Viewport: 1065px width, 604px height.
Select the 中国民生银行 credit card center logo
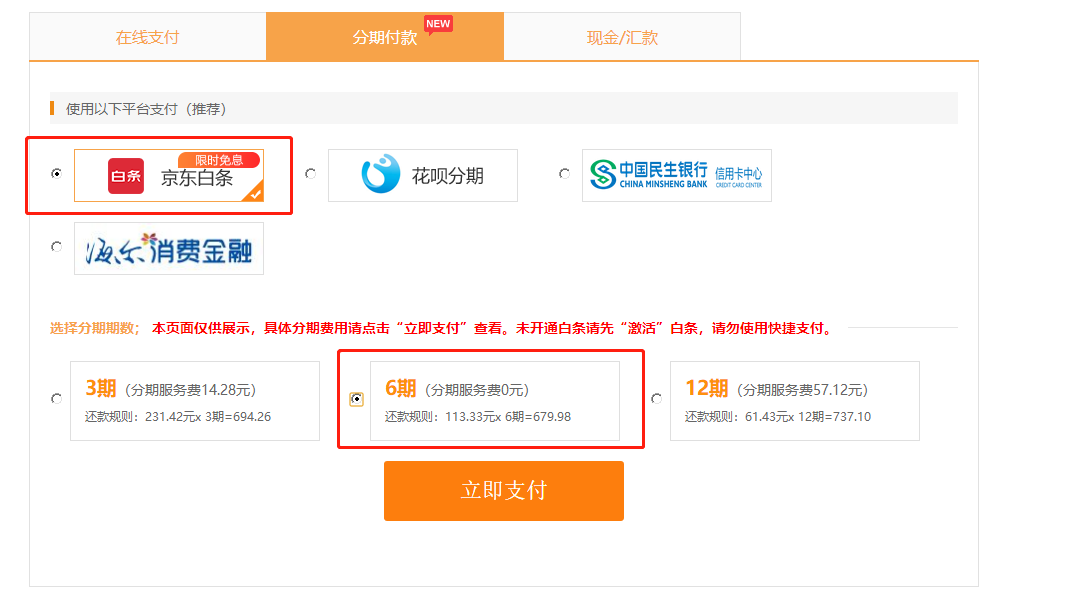tap(676, 175)
